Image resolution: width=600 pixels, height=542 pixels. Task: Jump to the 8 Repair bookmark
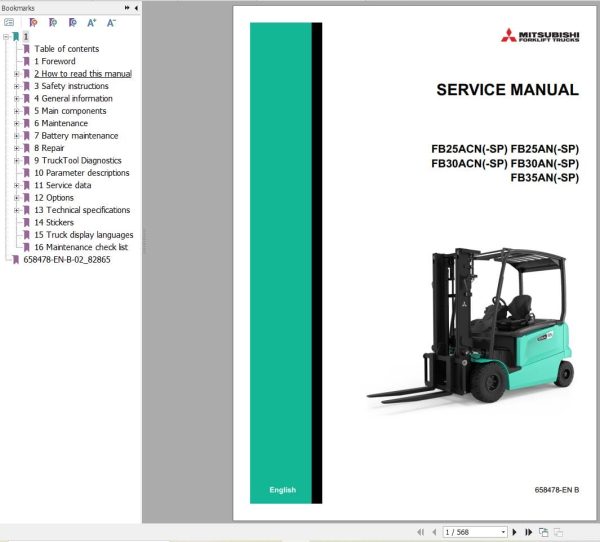coord(49,148)
